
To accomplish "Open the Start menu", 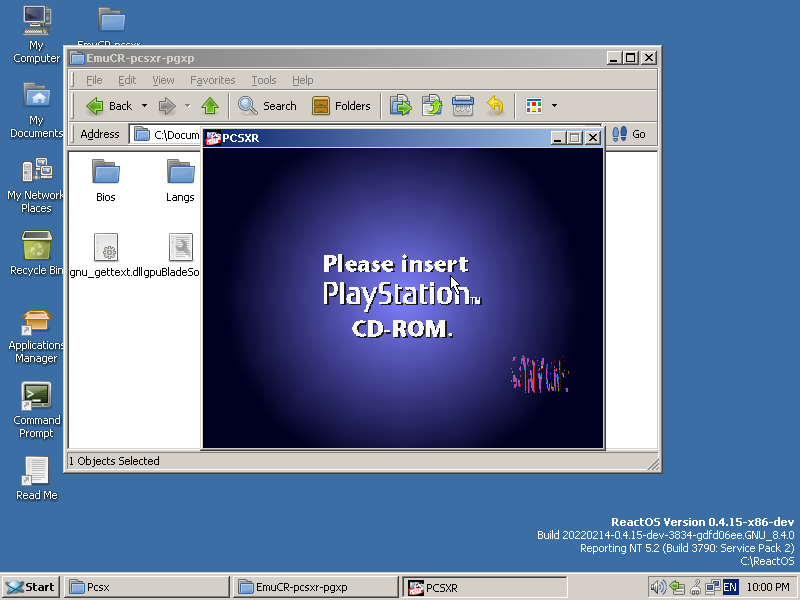I will click(31, 587).
